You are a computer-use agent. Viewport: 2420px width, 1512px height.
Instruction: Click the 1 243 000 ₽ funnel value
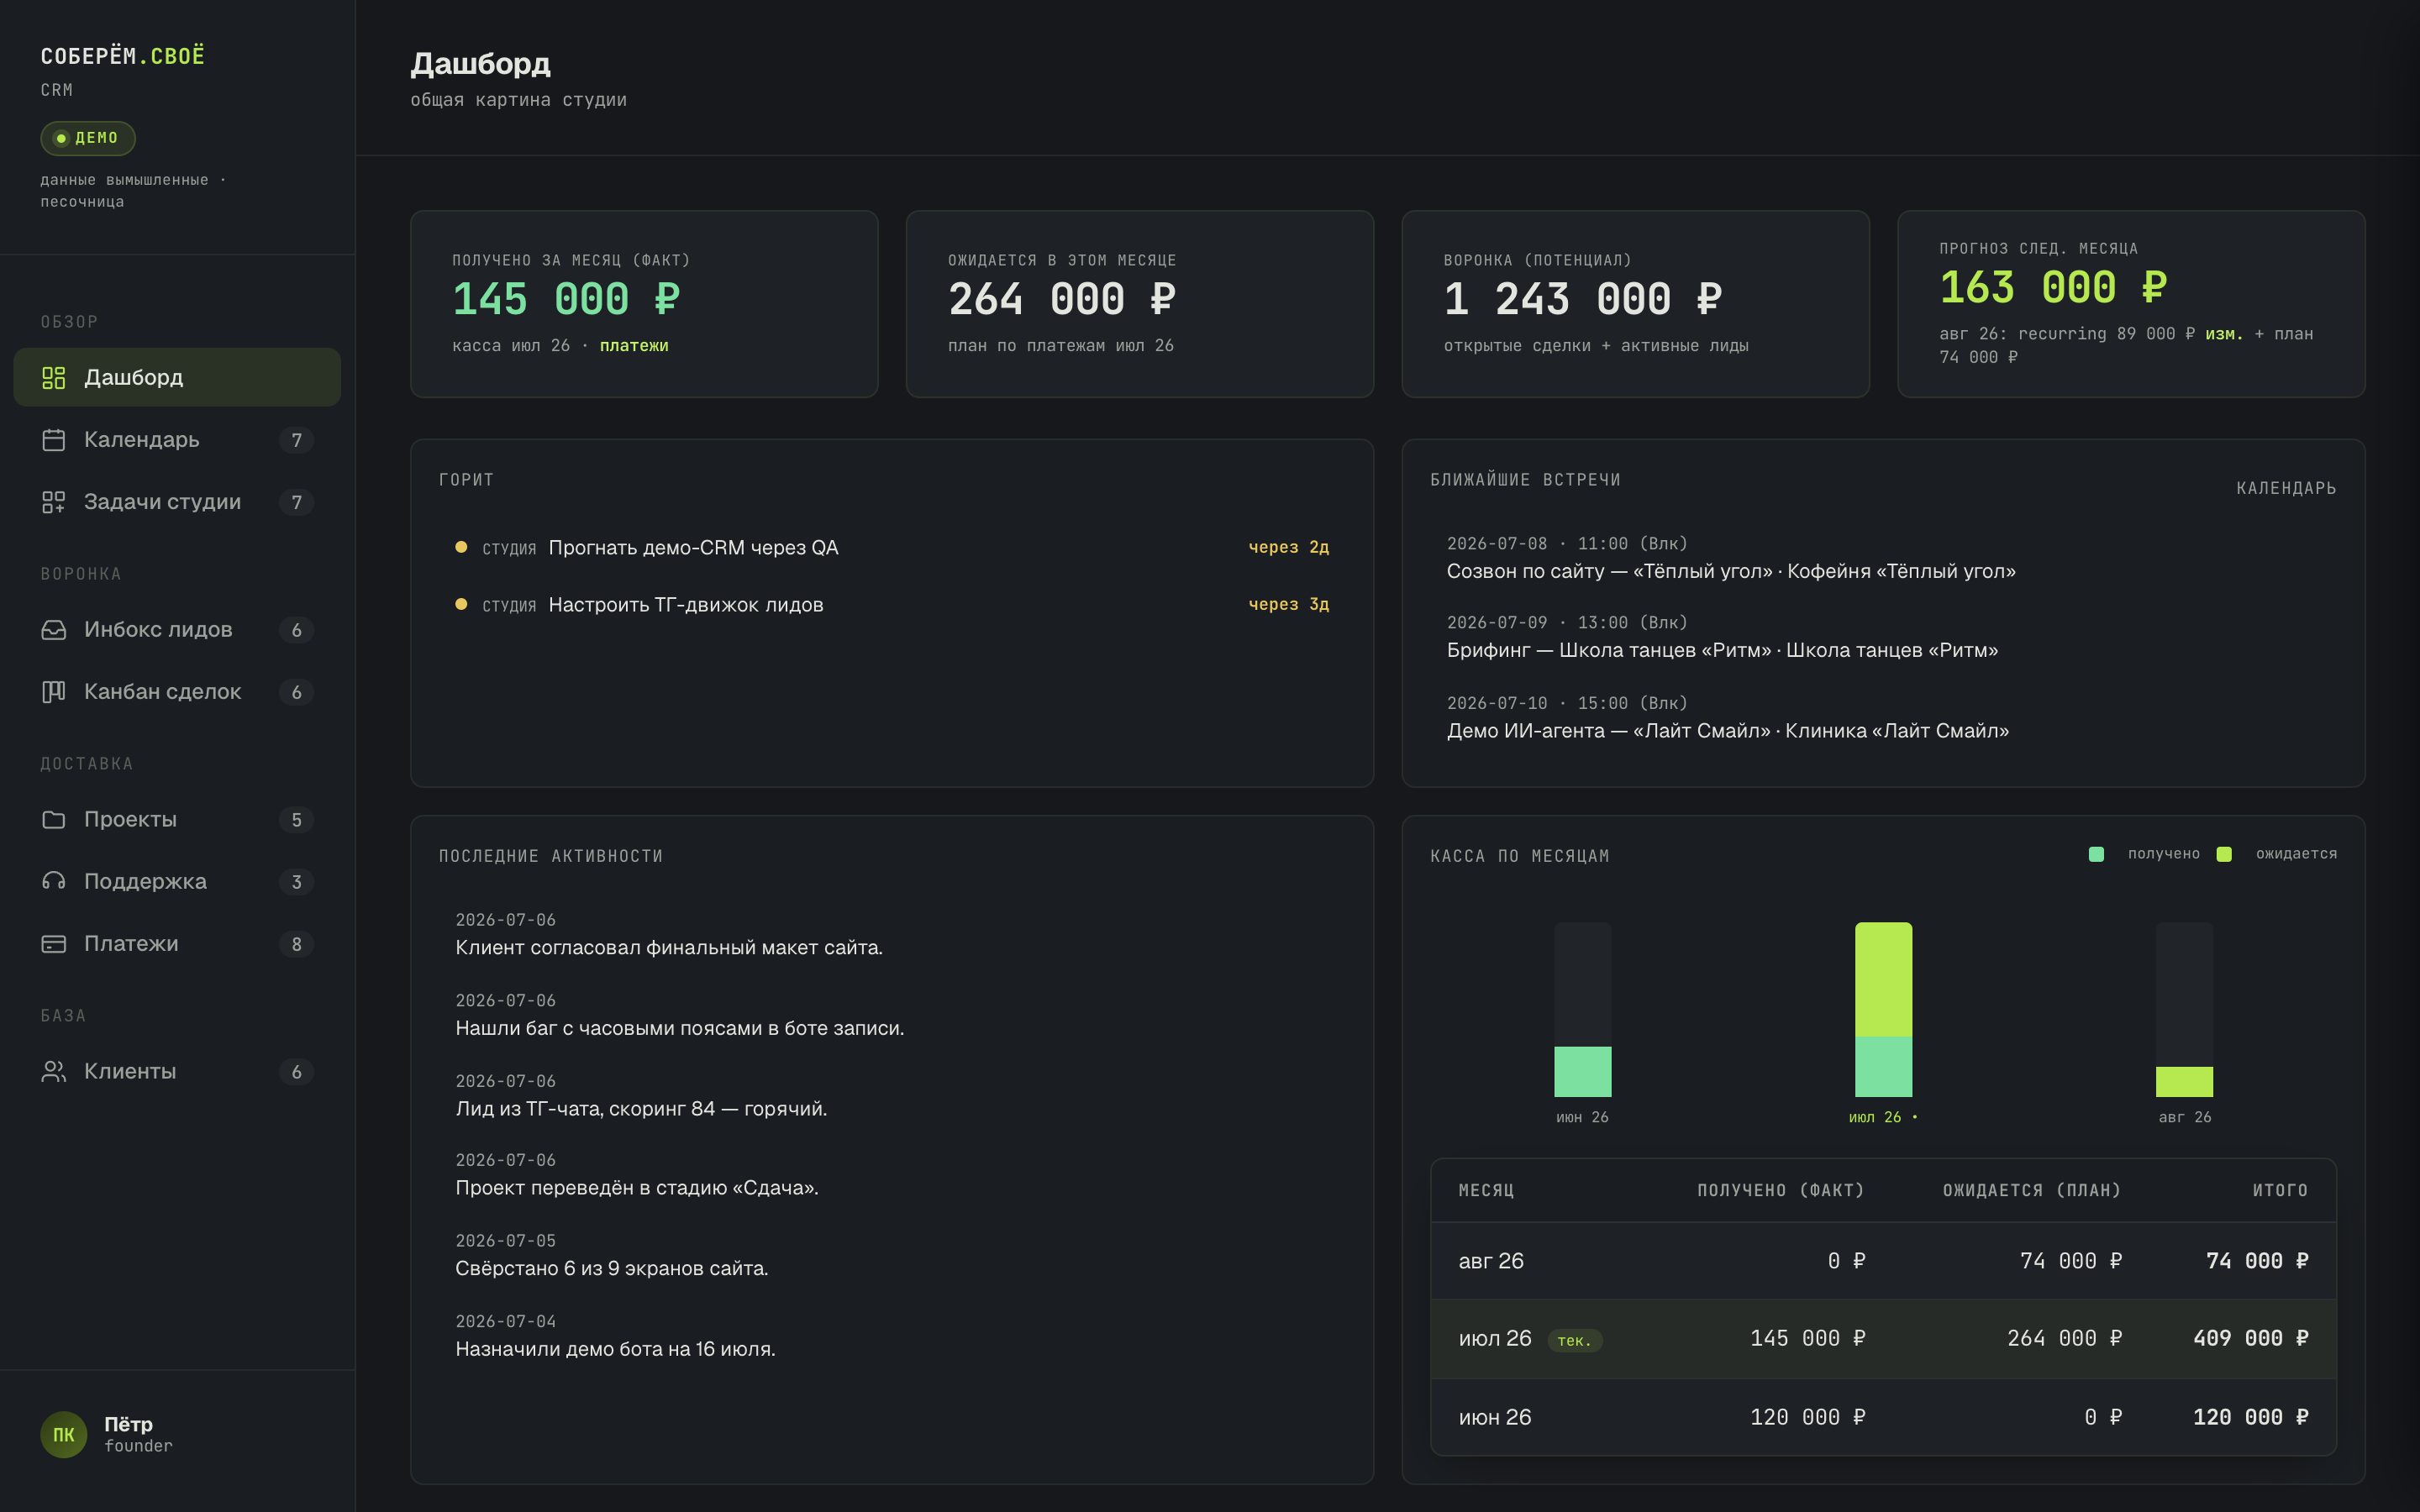point(1583,299)
